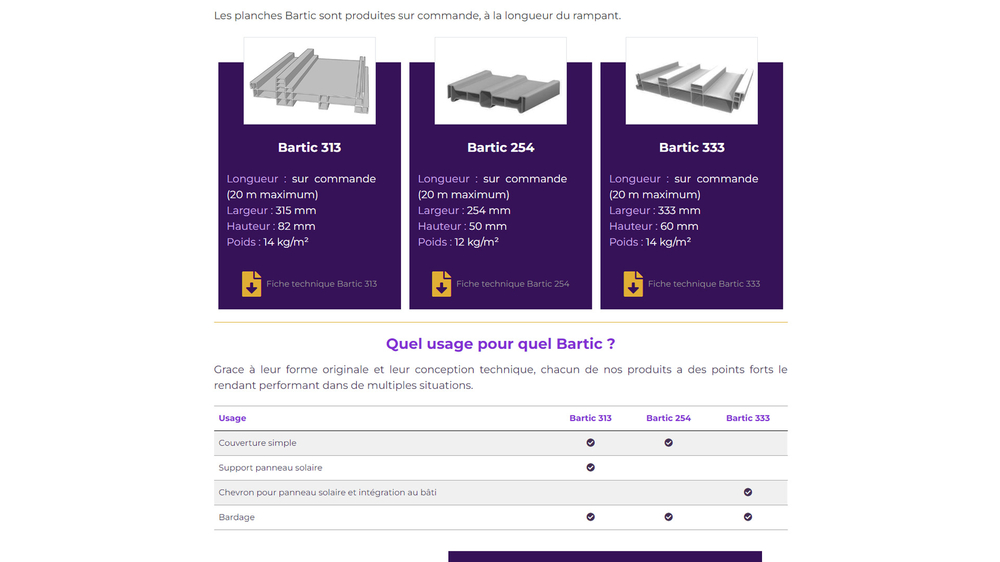1000x562 pixels.
Task: Open the Fiche technique Bartic 313 link
Action: point(321,284)
